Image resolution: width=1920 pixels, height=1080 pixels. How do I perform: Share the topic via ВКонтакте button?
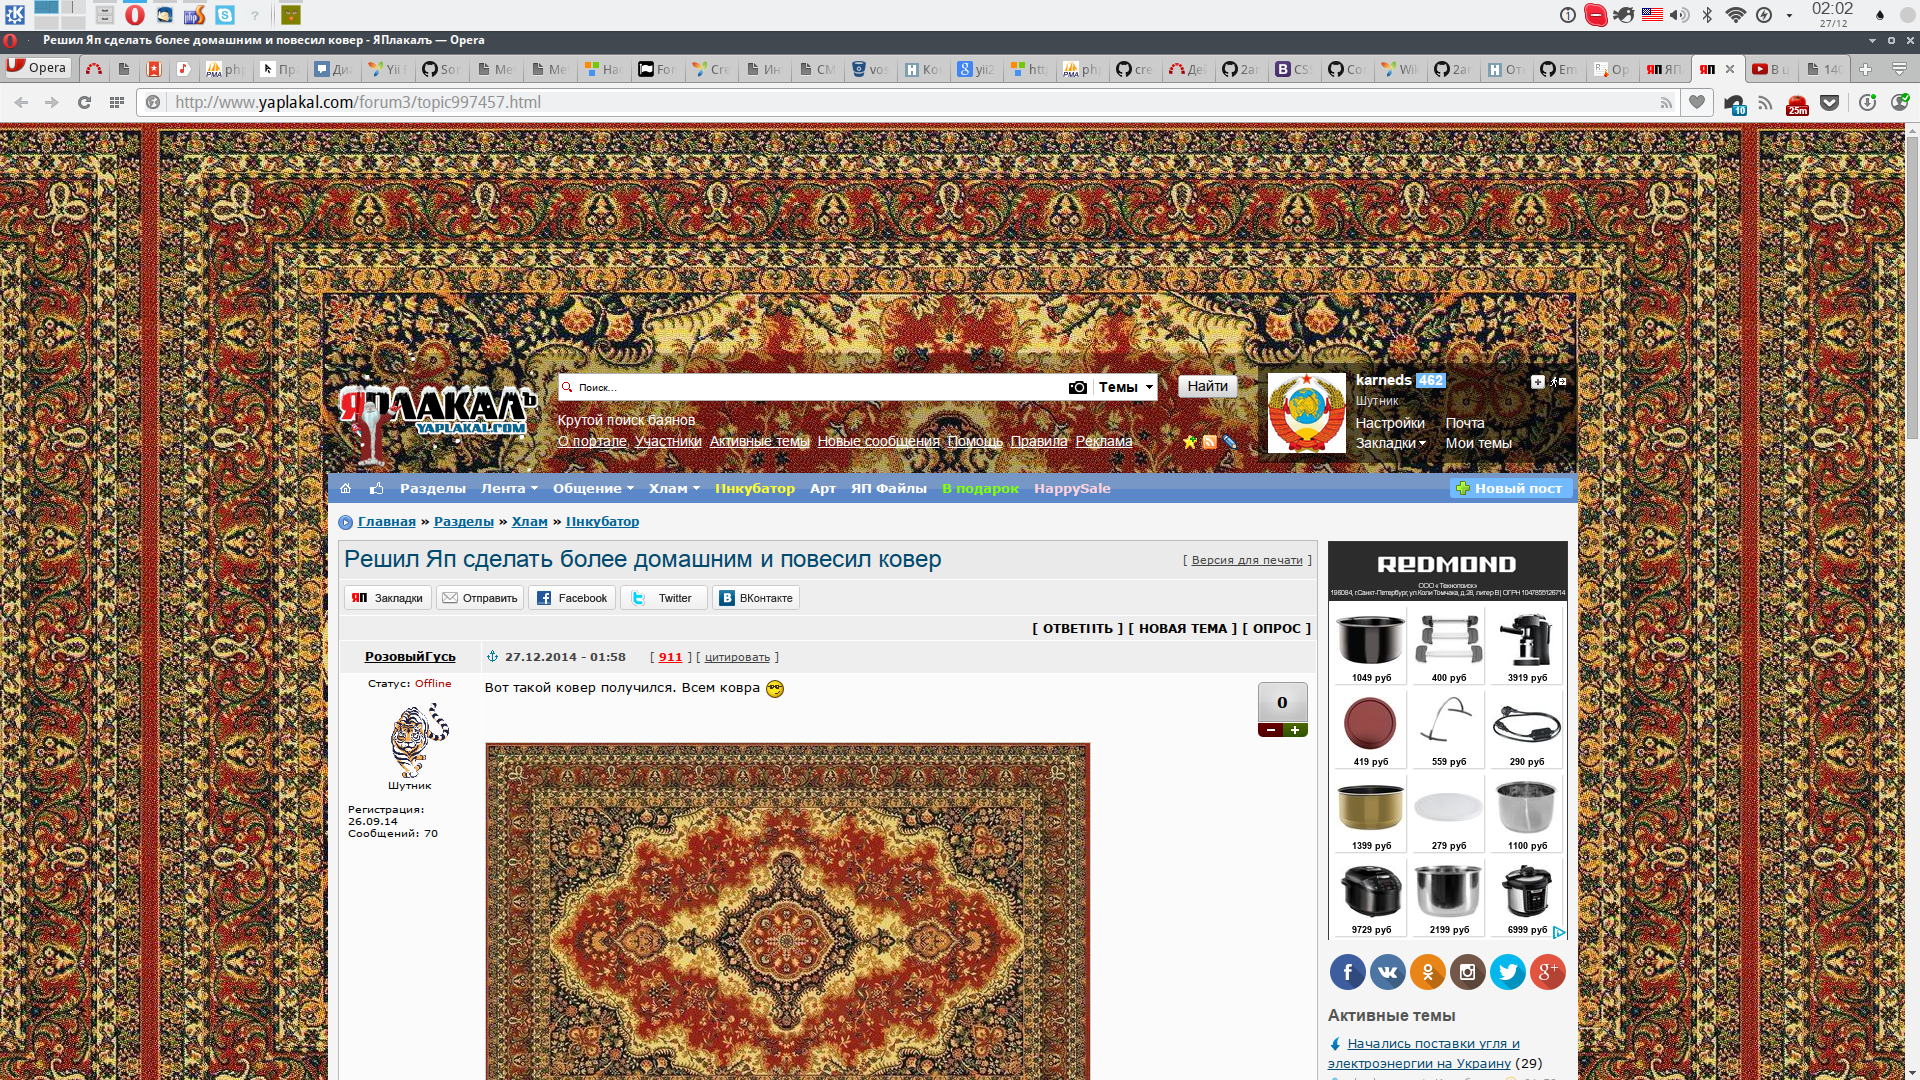756,598
